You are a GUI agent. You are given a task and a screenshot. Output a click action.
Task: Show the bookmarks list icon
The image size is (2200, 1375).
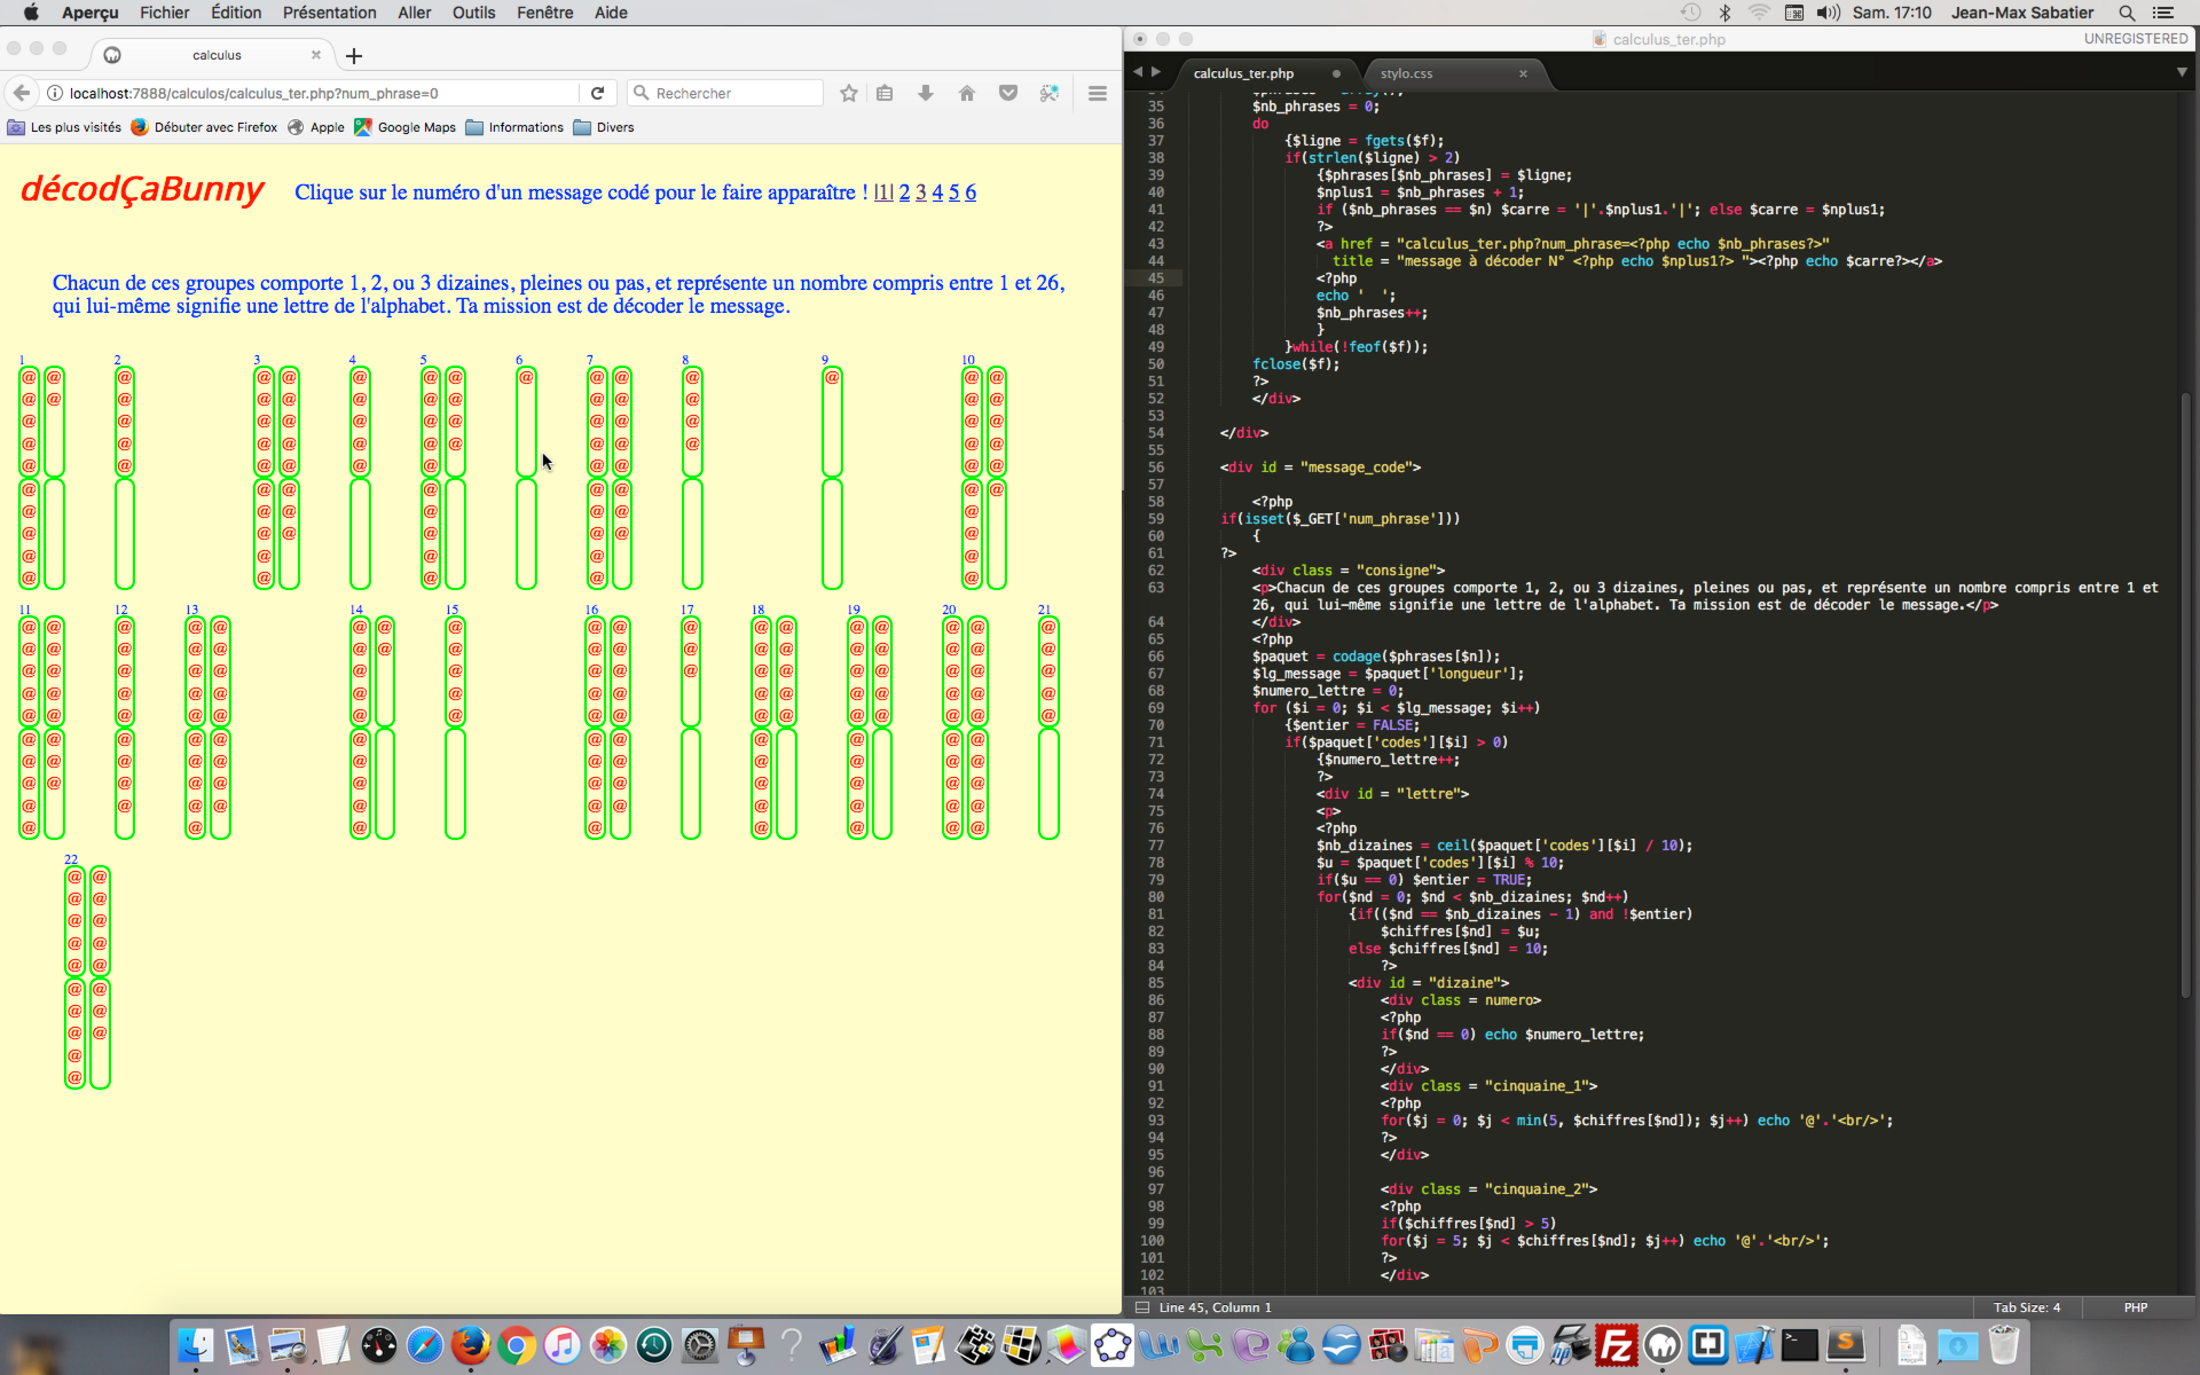tap(884, 93)
